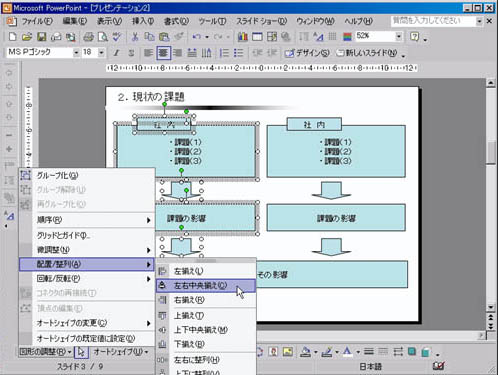Viewport: 498px width, 375px height.
Task: Select グループ化 menu item
Action: click(x=87, y=175)
